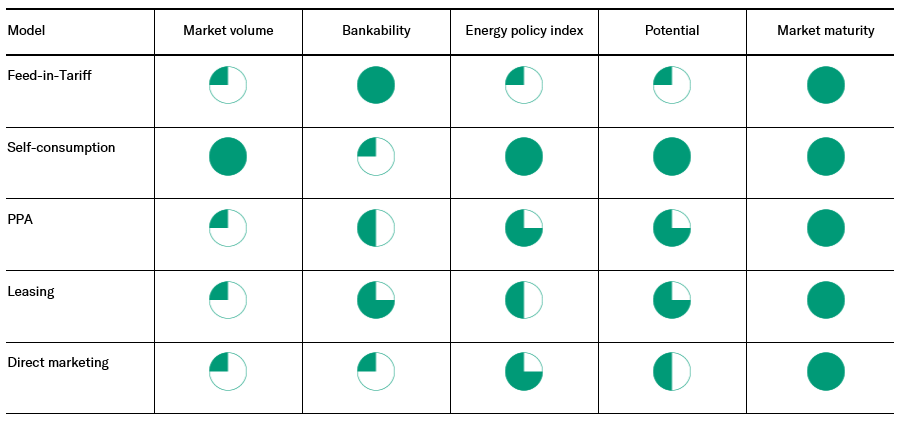Select the Market maturity column header
901x421 pixels.
(x=826, y=31)
